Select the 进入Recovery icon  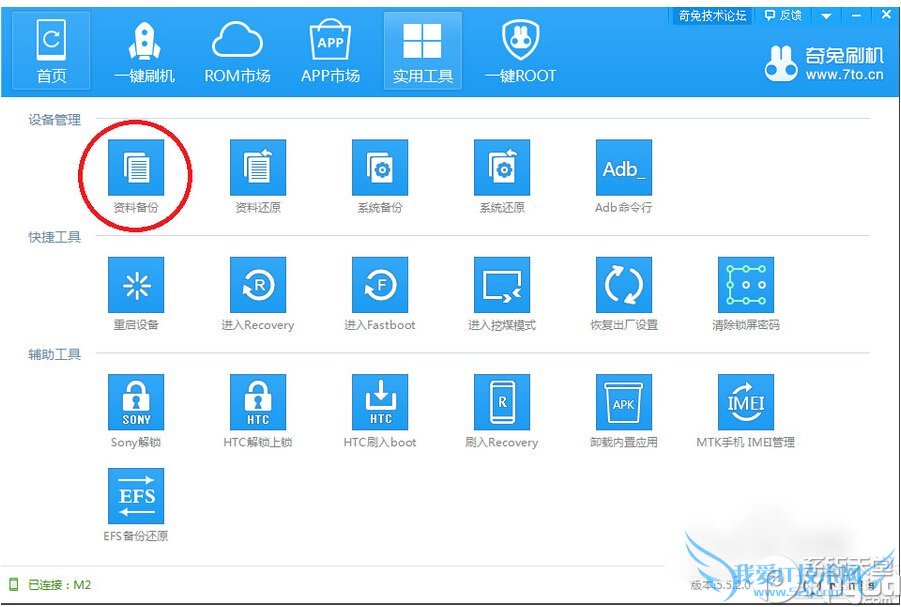(257, 285)
